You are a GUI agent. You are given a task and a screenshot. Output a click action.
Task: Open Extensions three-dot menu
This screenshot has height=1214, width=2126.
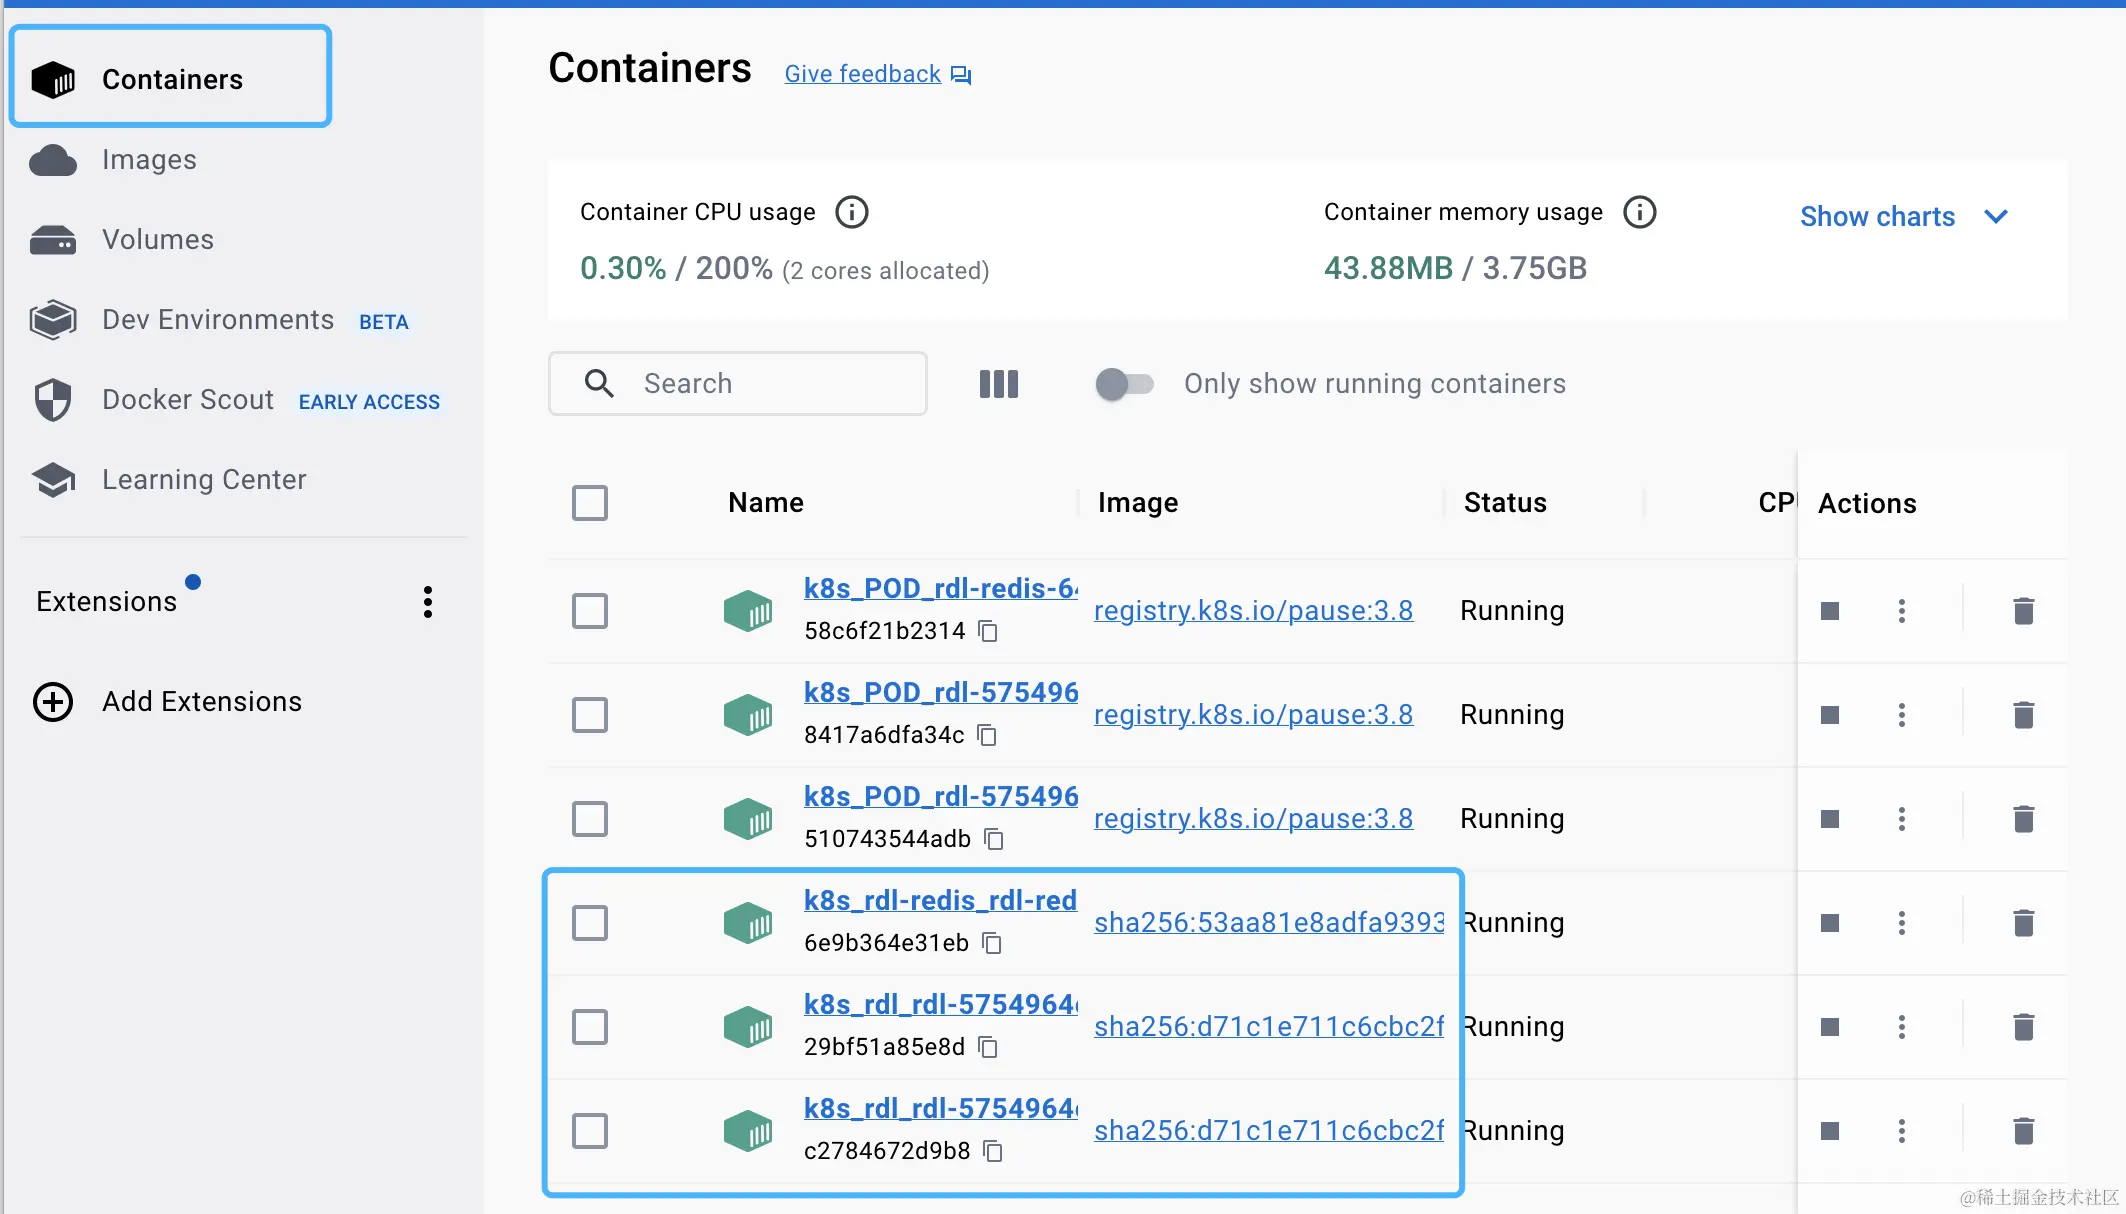pyautogui.click(x=428, y=602)
